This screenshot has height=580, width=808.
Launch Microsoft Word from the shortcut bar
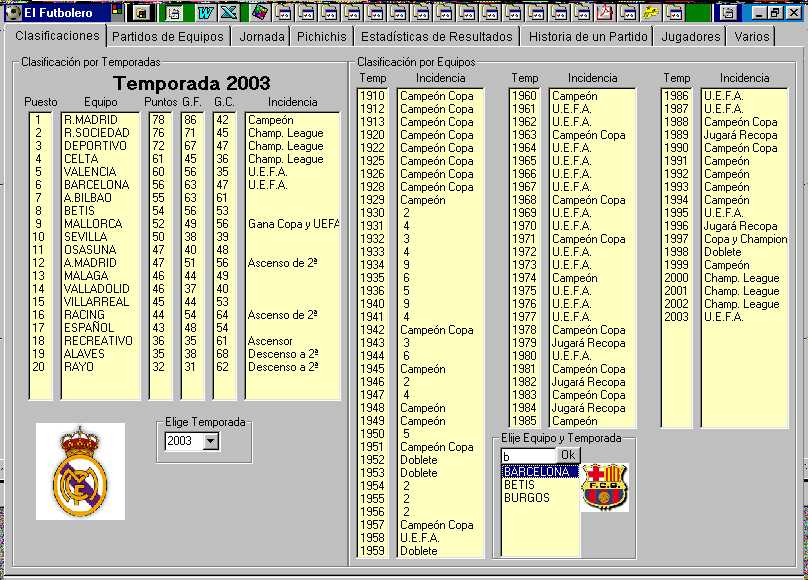click(206, 12)
